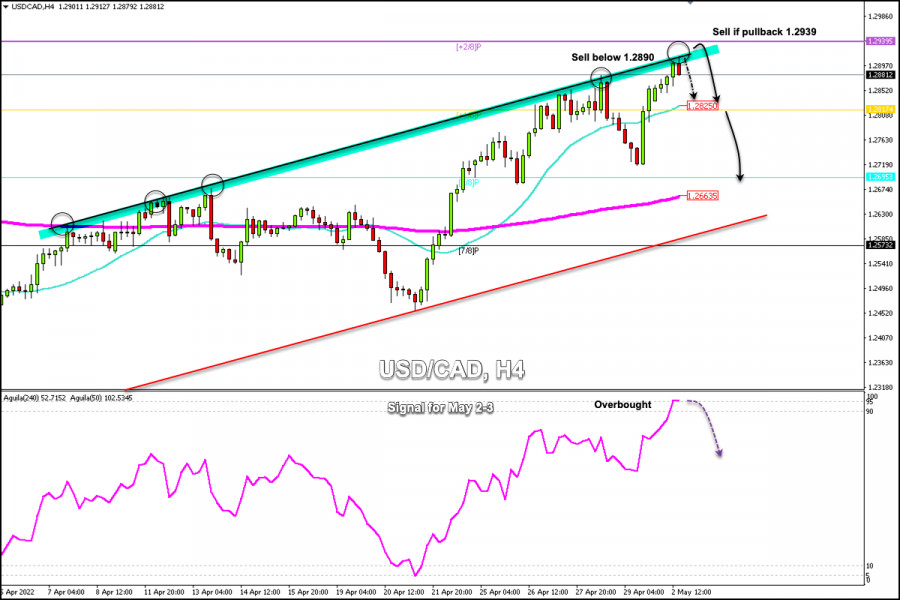Click the 90 level on oscillator scale
900x600 pixels.
coord(870,412)
